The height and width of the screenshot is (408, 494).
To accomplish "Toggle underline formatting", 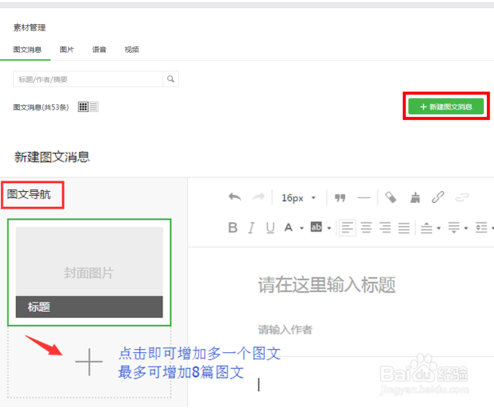I will pos(270,228).
